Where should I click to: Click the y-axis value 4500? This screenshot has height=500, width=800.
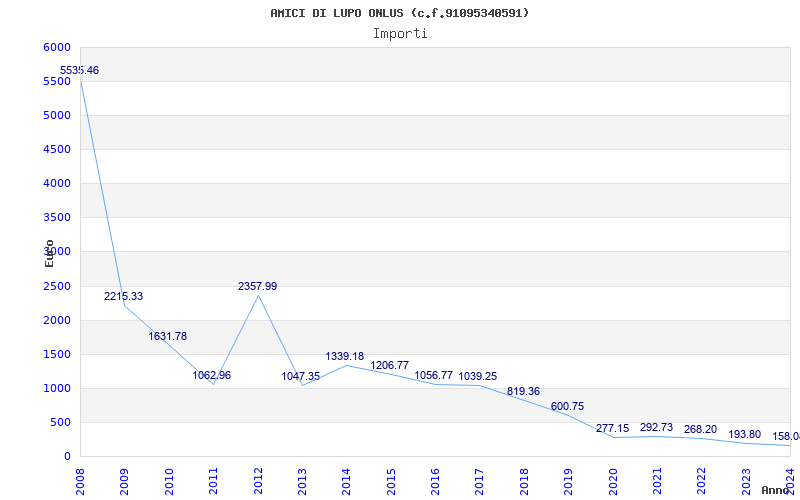pyautogui.click(x=57, y=149)
